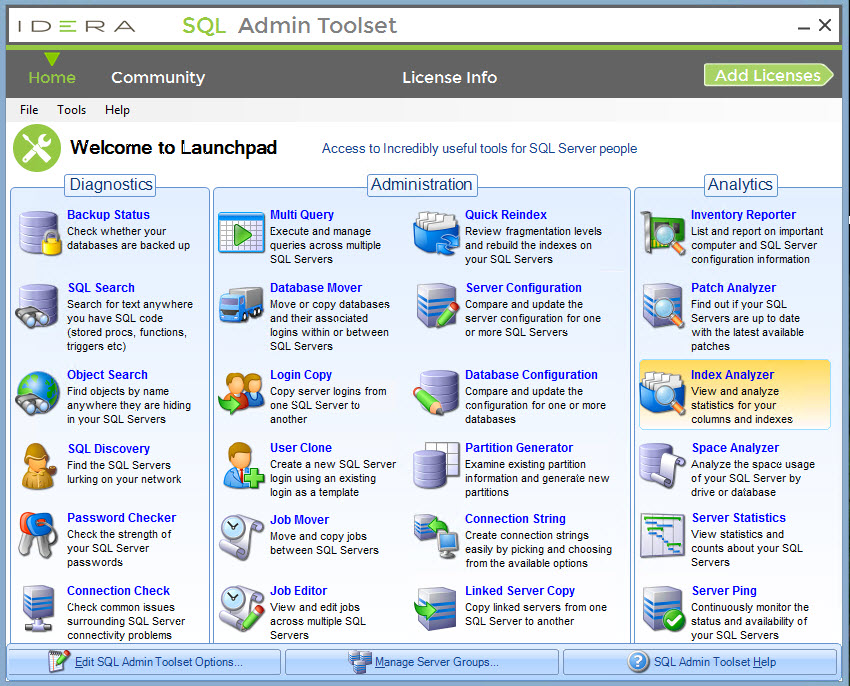Launch the Server Ping icon
Image resolution: width=850 pixels, height=686 pixels.
point(662,608)
